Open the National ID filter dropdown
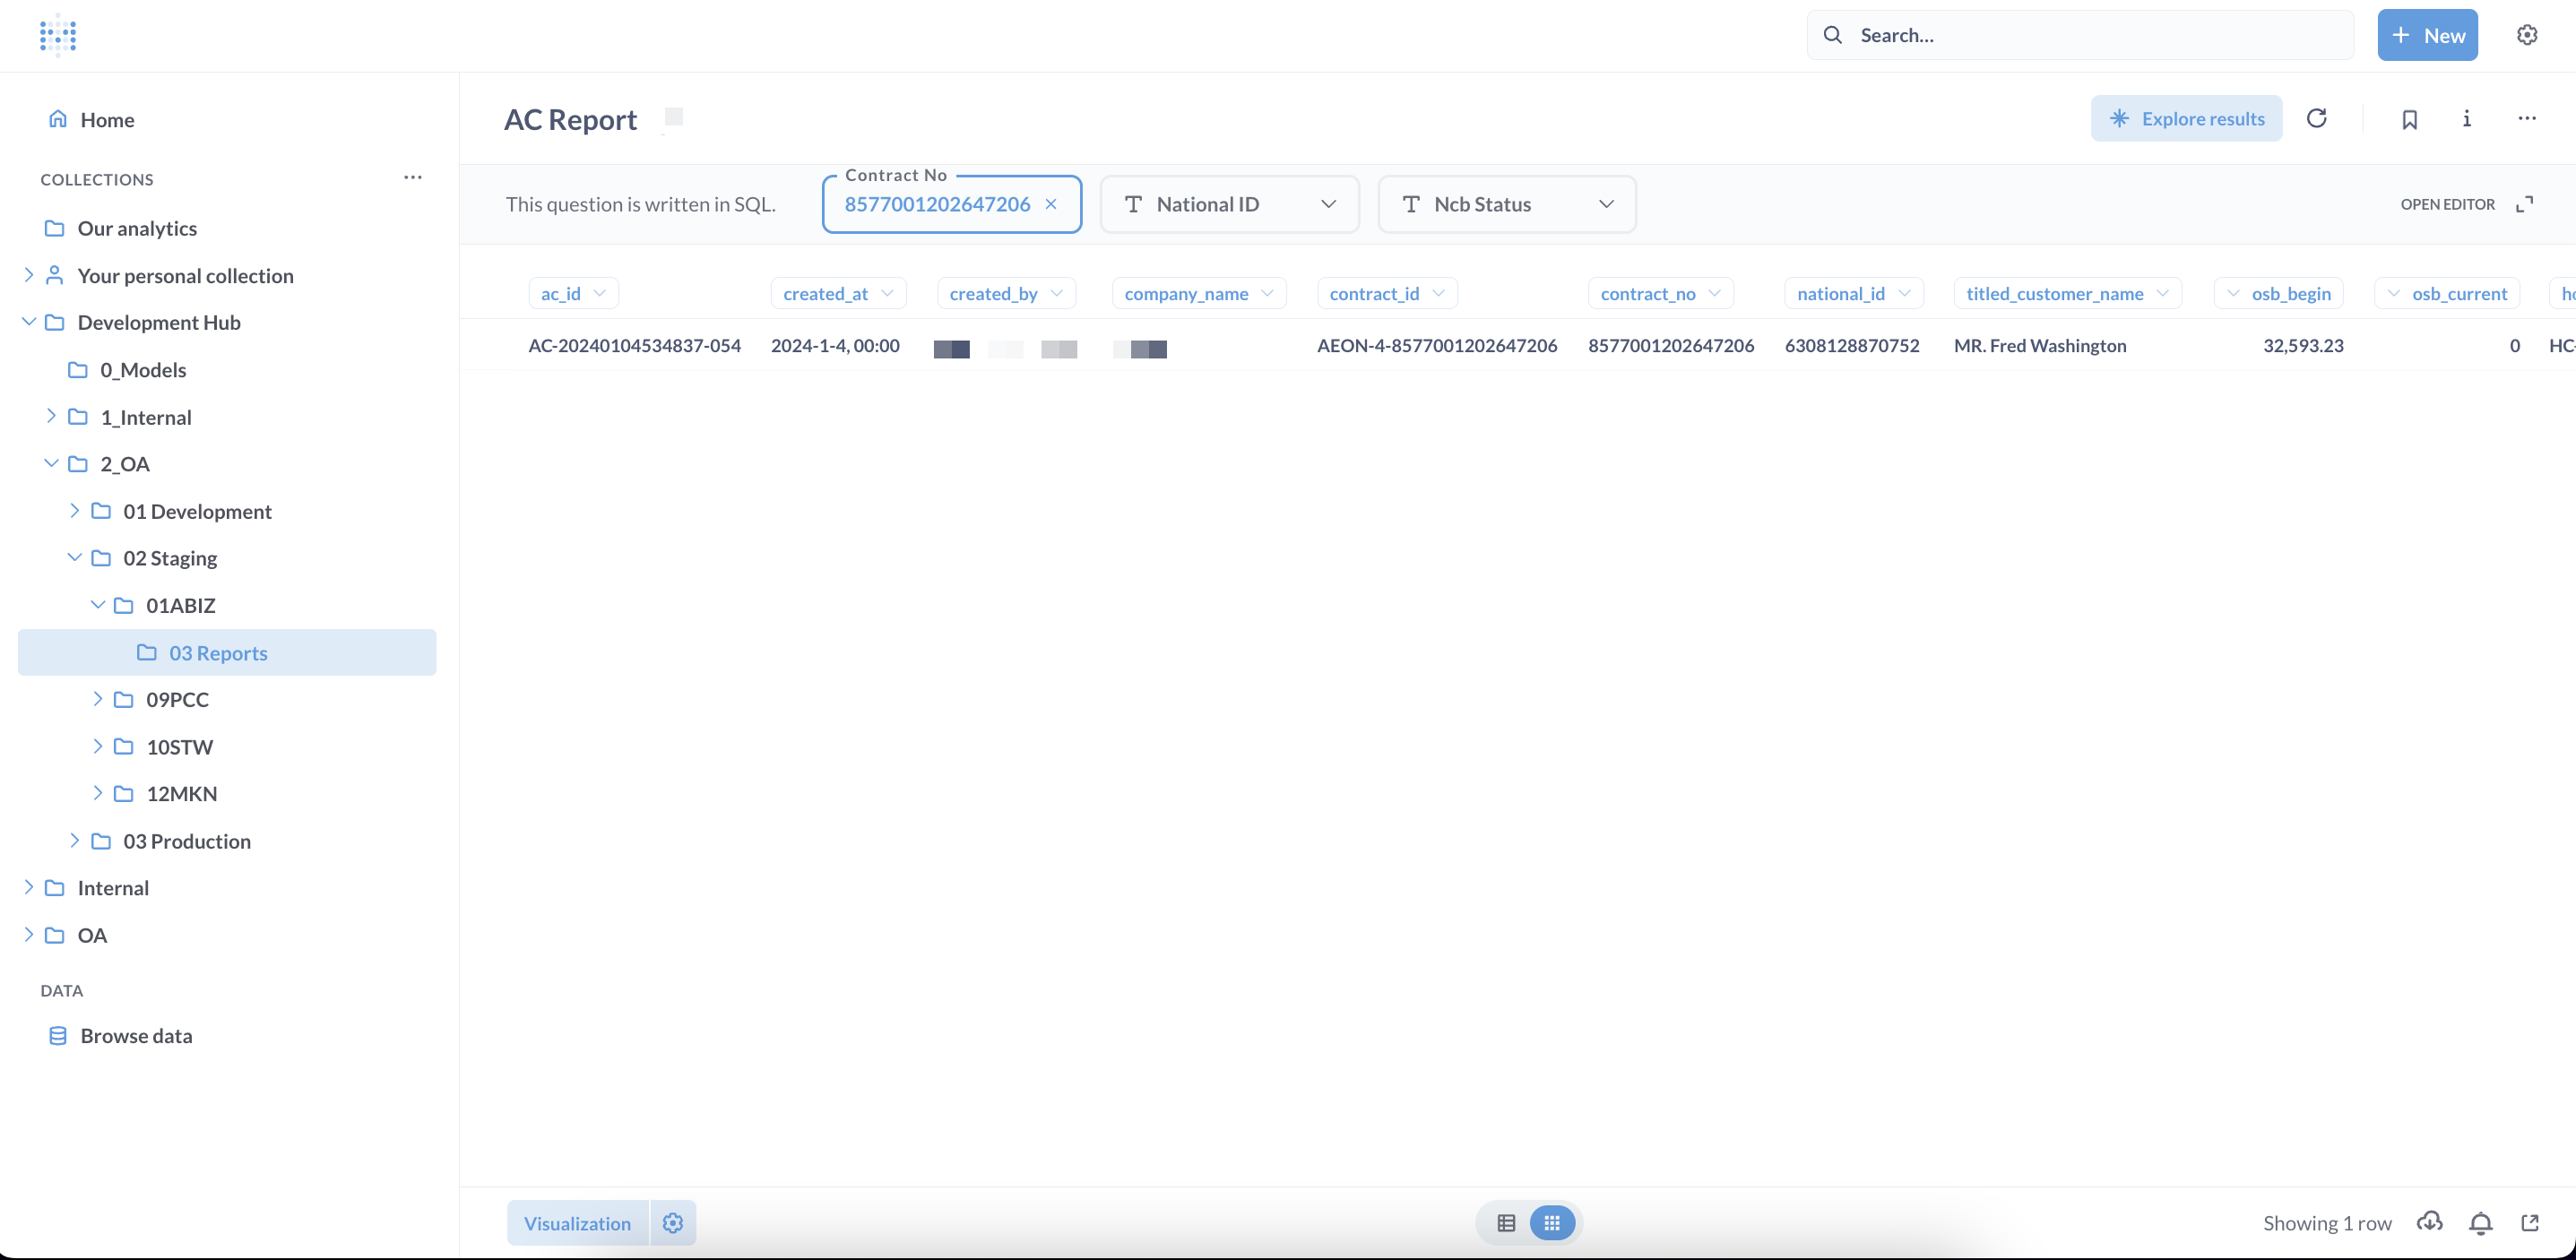 [1229, 204]
